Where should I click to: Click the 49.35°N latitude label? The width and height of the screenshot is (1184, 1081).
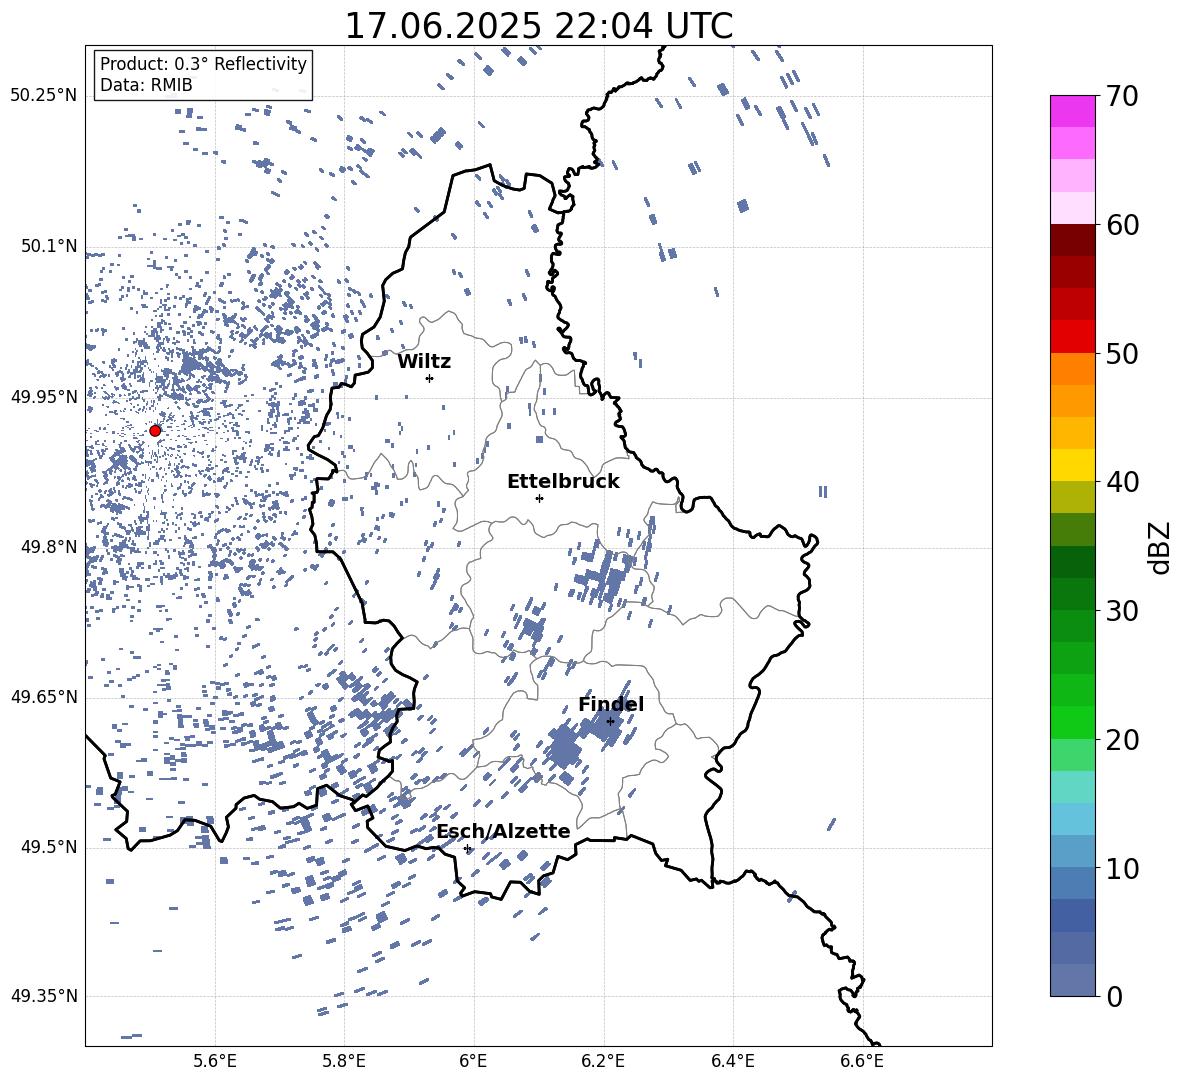[44, 996]
